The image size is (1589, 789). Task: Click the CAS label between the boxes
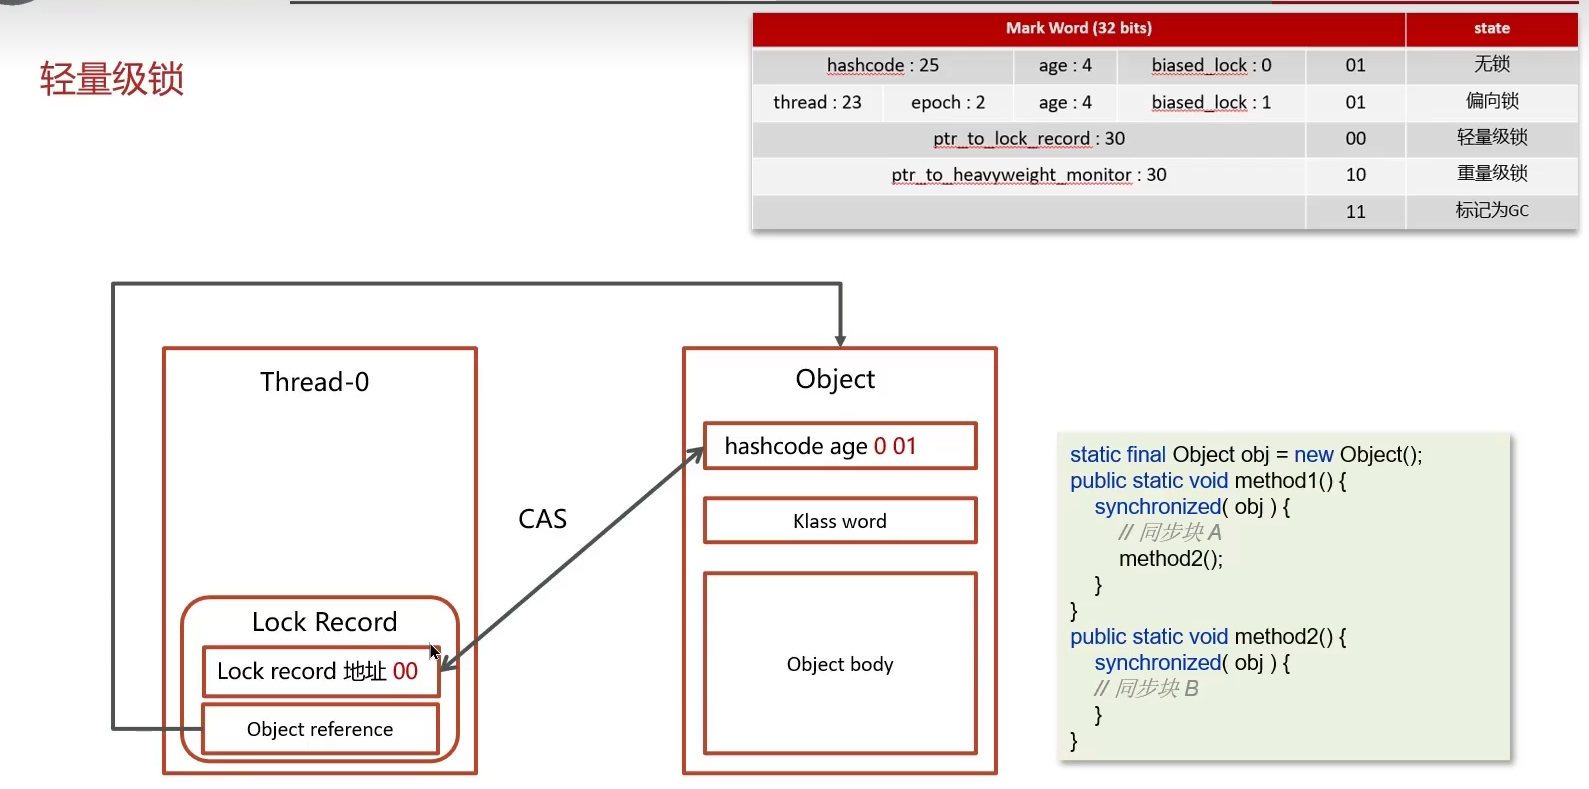[542, 519]
